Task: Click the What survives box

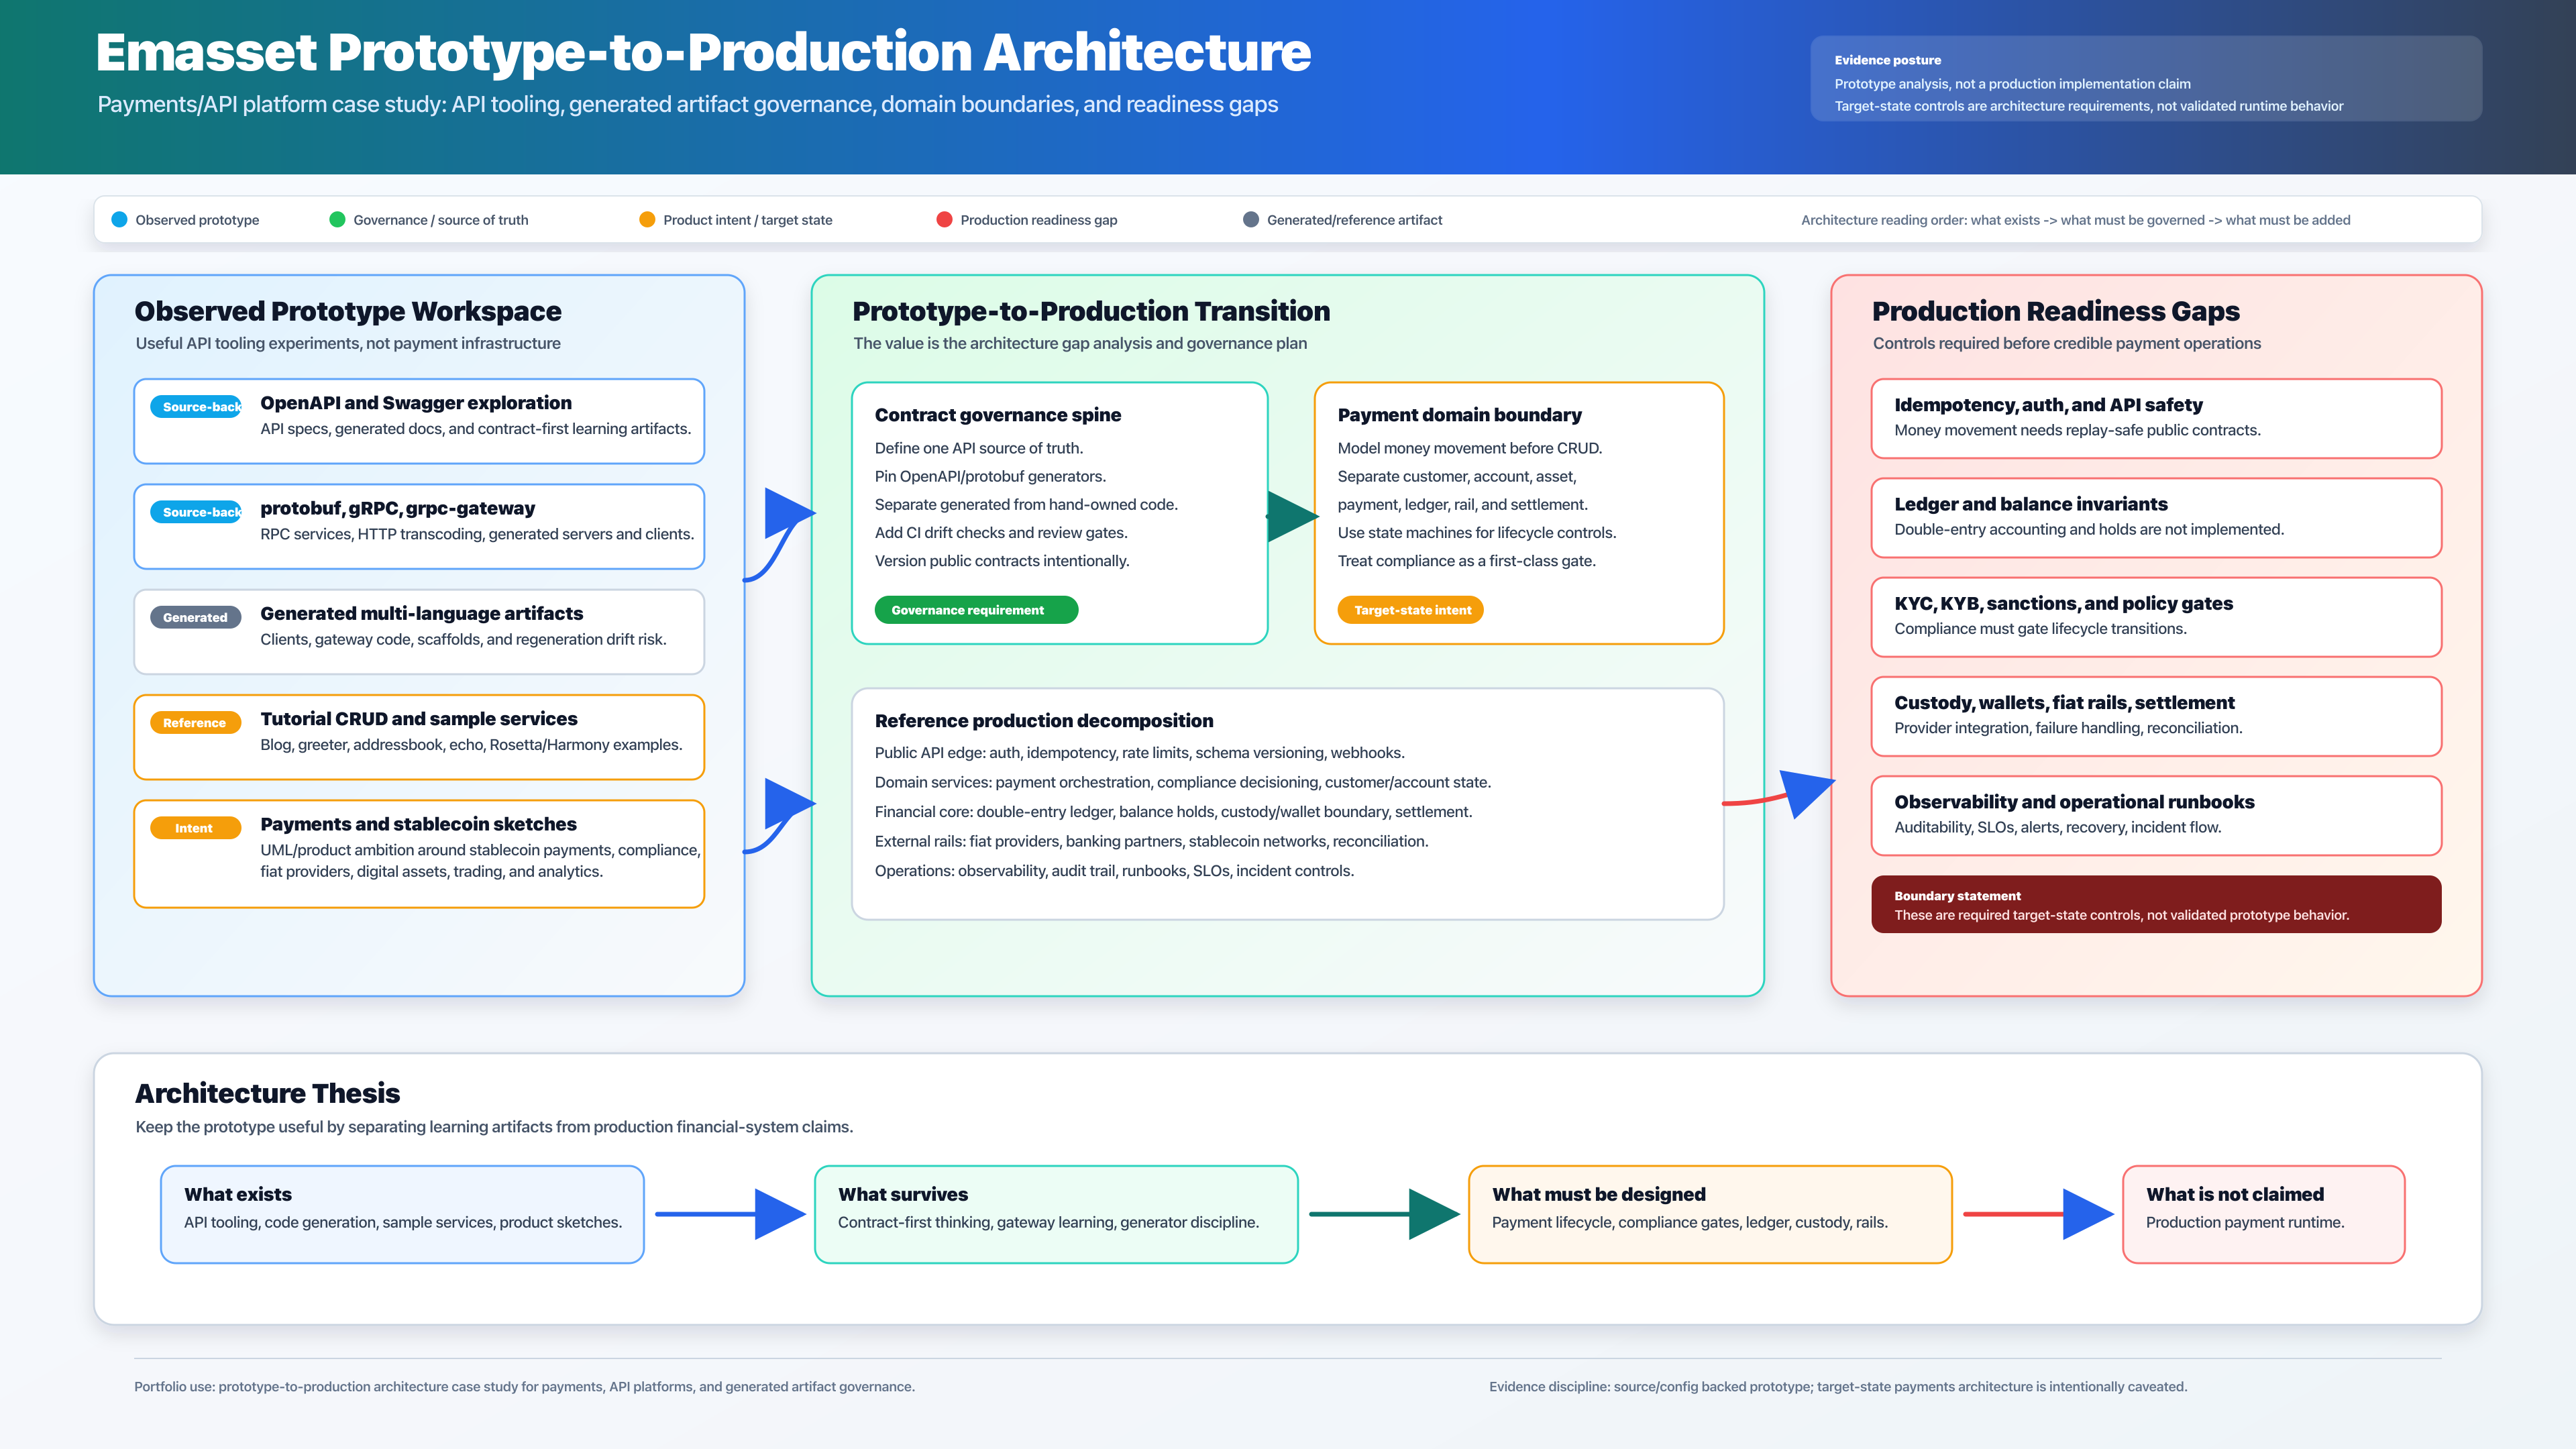Action: tap(1056, 1214)
